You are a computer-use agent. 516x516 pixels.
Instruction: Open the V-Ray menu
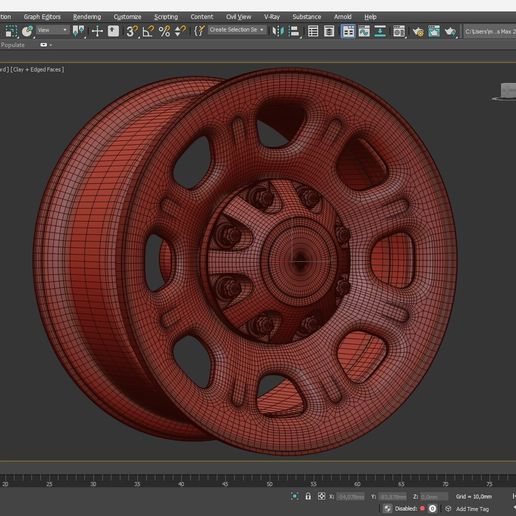click(x=272, y=17)
